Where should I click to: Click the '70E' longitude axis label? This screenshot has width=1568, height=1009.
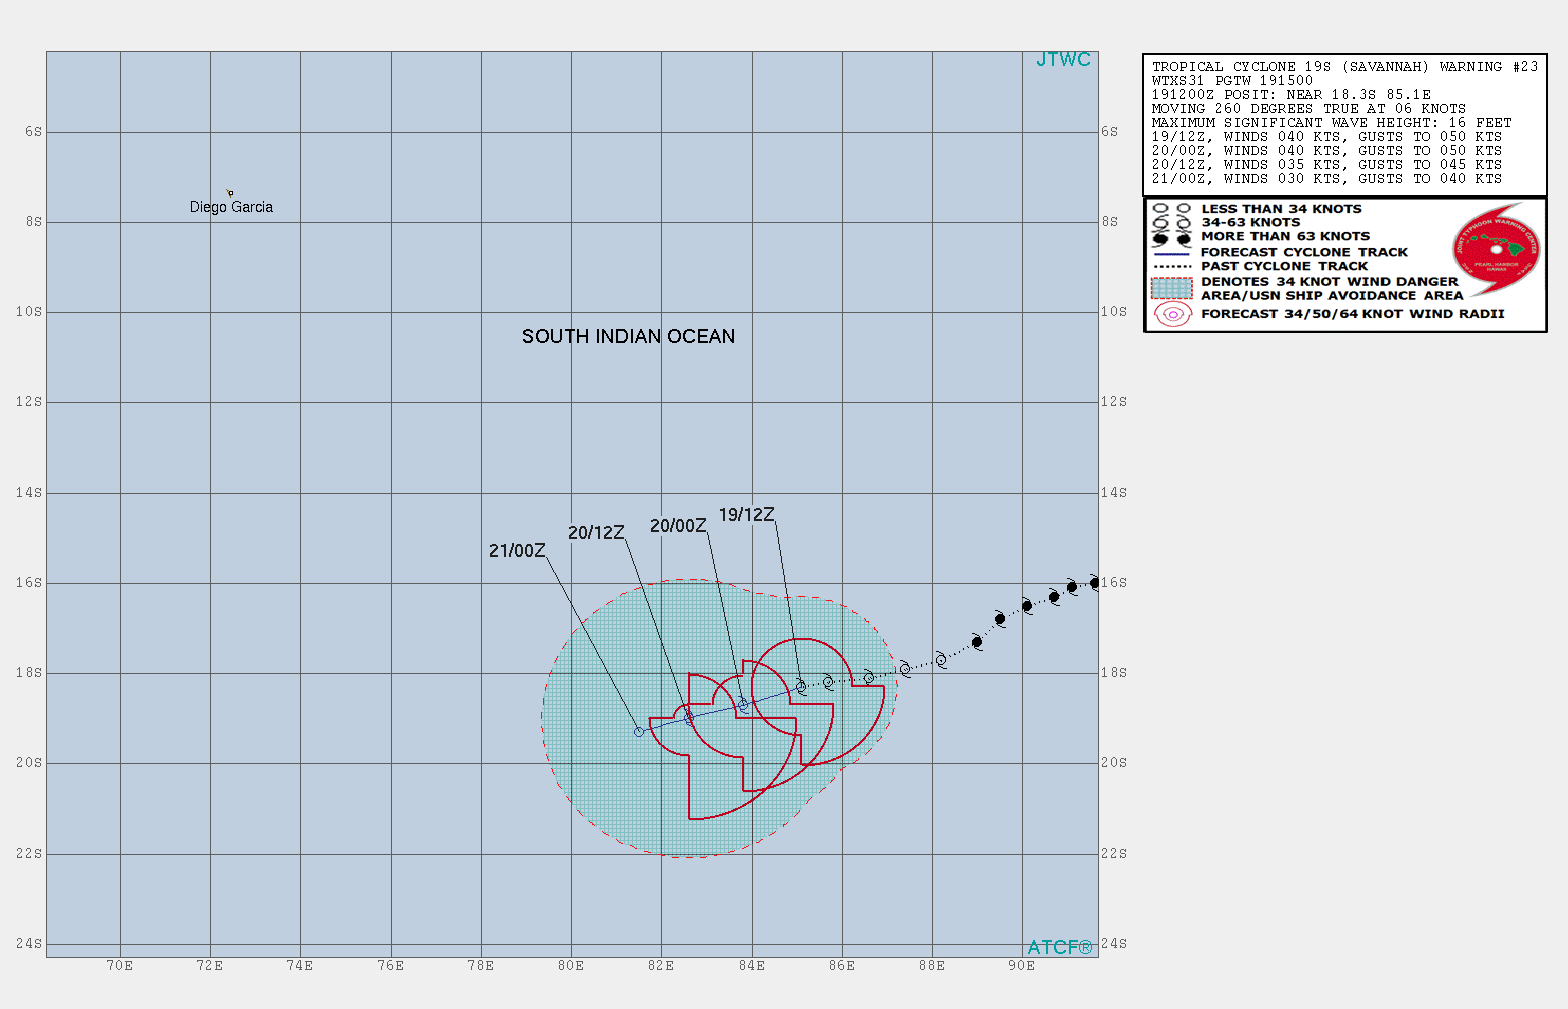(x=120, y=966)
